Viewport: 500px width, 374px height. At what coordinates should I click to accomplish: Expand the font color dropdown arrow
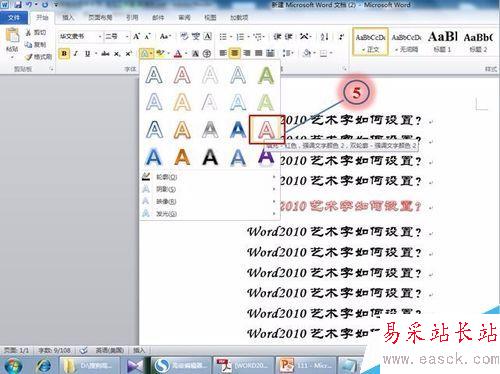[x=186, y=53]
